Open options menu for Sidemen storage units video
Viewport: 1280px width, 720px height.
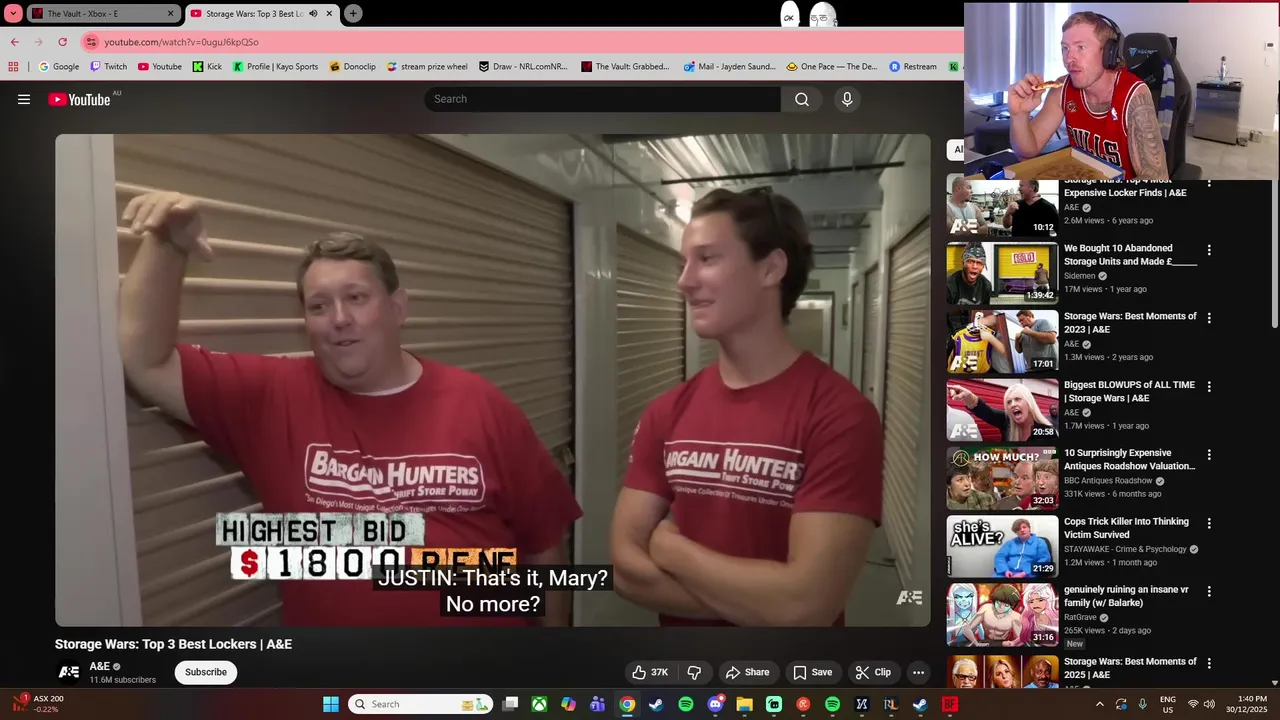click(x=1209, y=250)
